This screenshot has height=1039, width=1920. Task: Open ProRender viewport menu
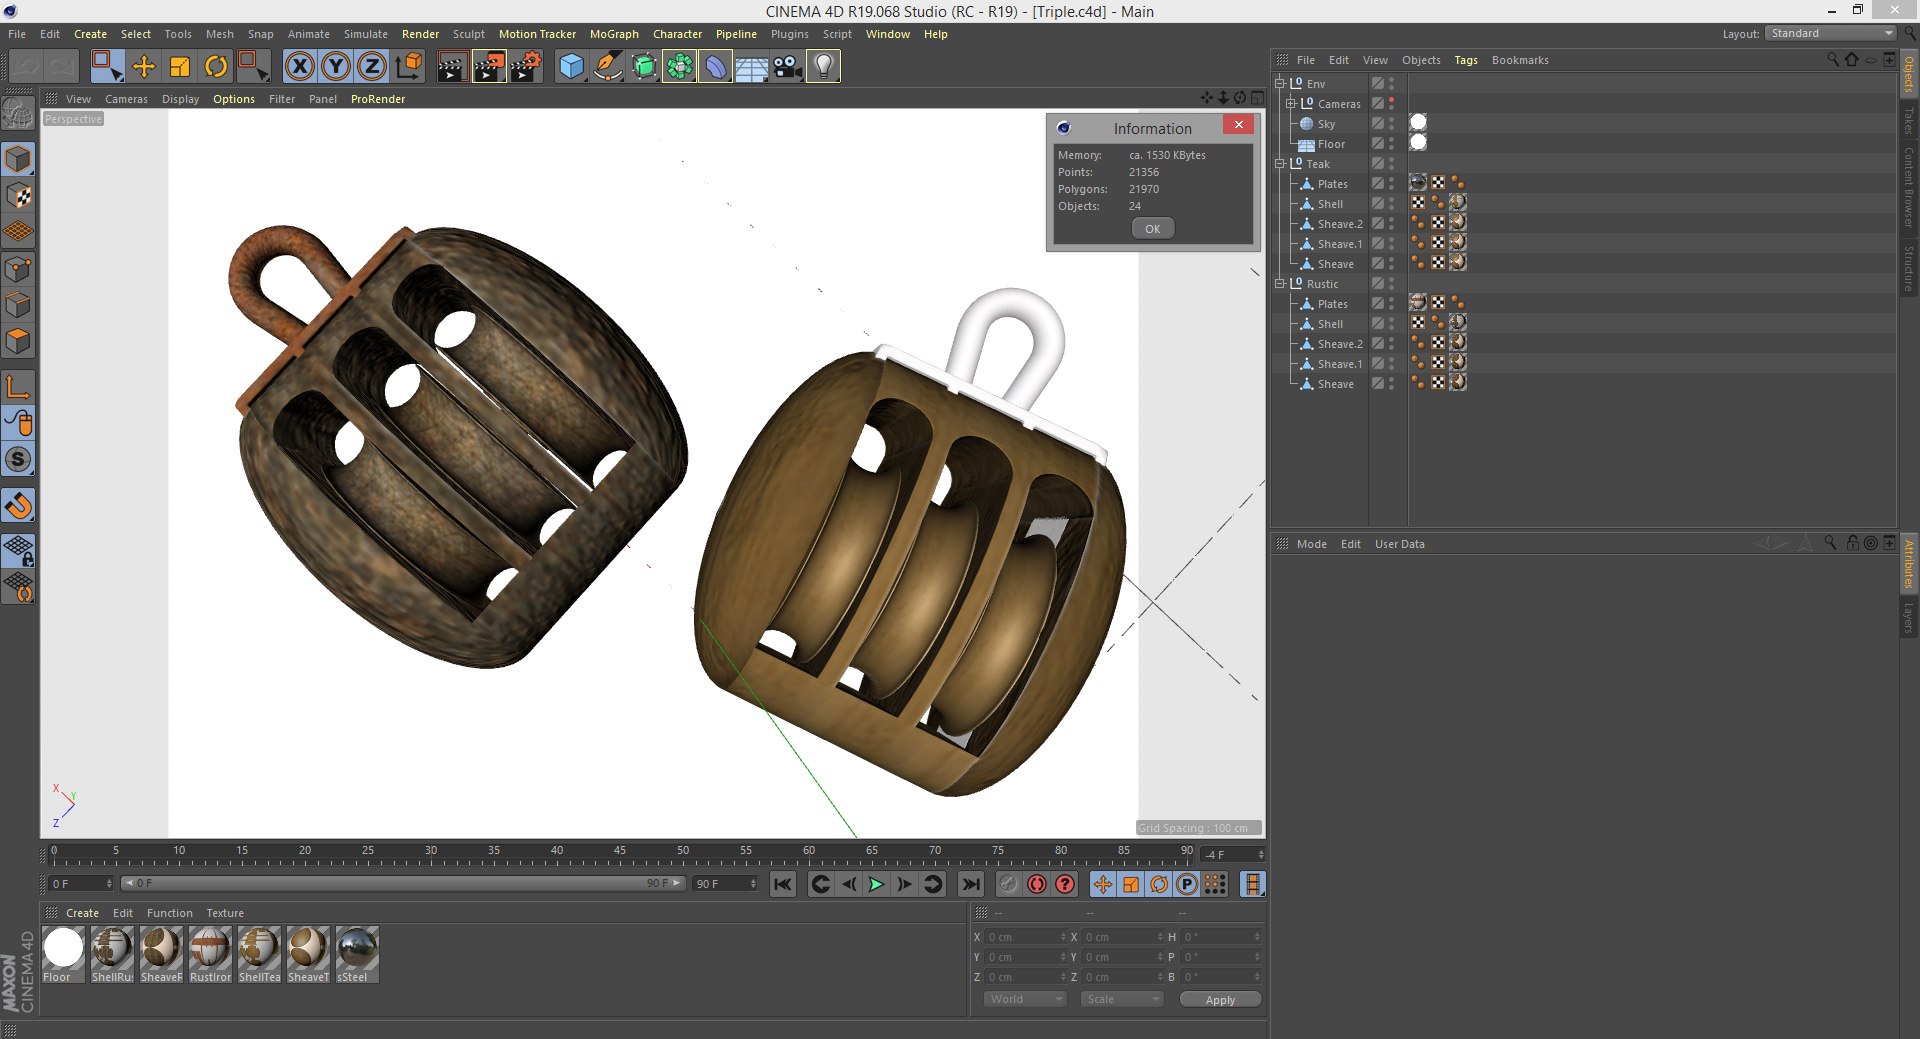(x=378, y=99)
